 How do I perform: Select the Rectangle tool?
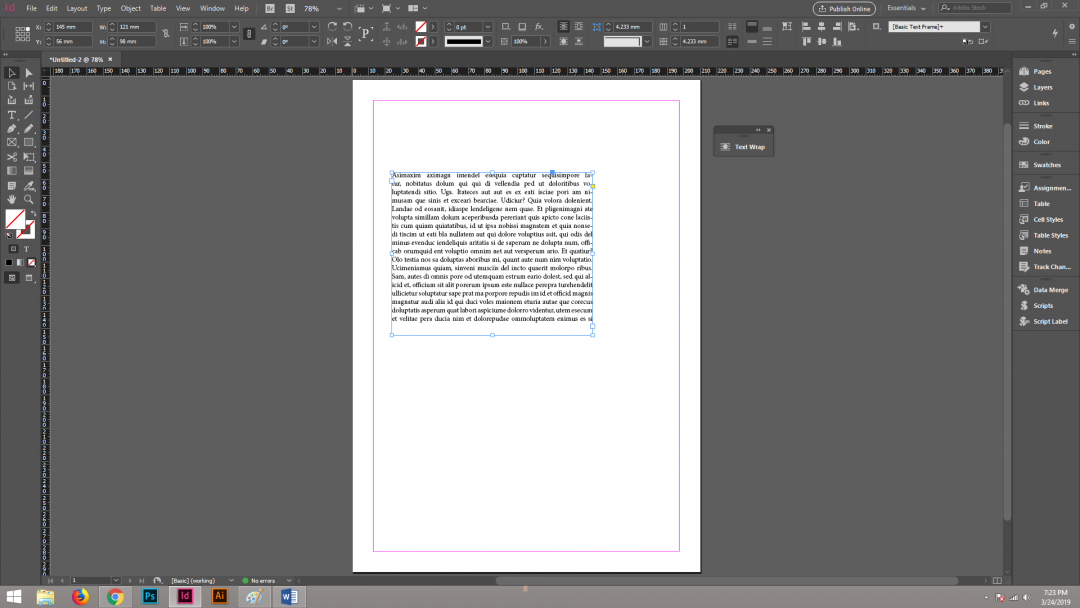(29, 143)
